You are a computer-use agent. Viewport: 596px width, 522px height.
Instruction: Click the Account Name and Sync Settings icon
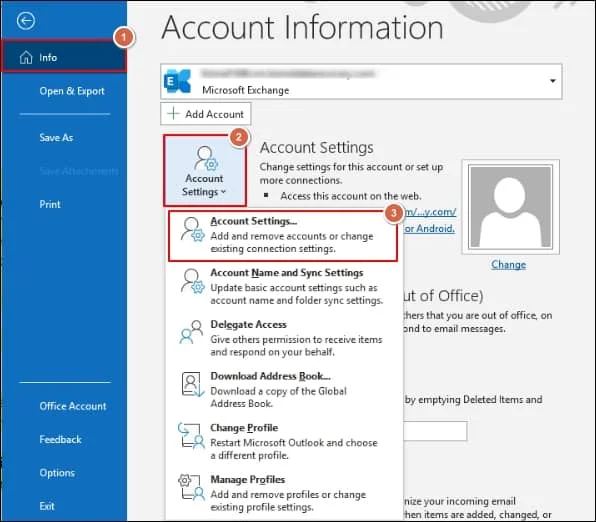coord(192,281)
